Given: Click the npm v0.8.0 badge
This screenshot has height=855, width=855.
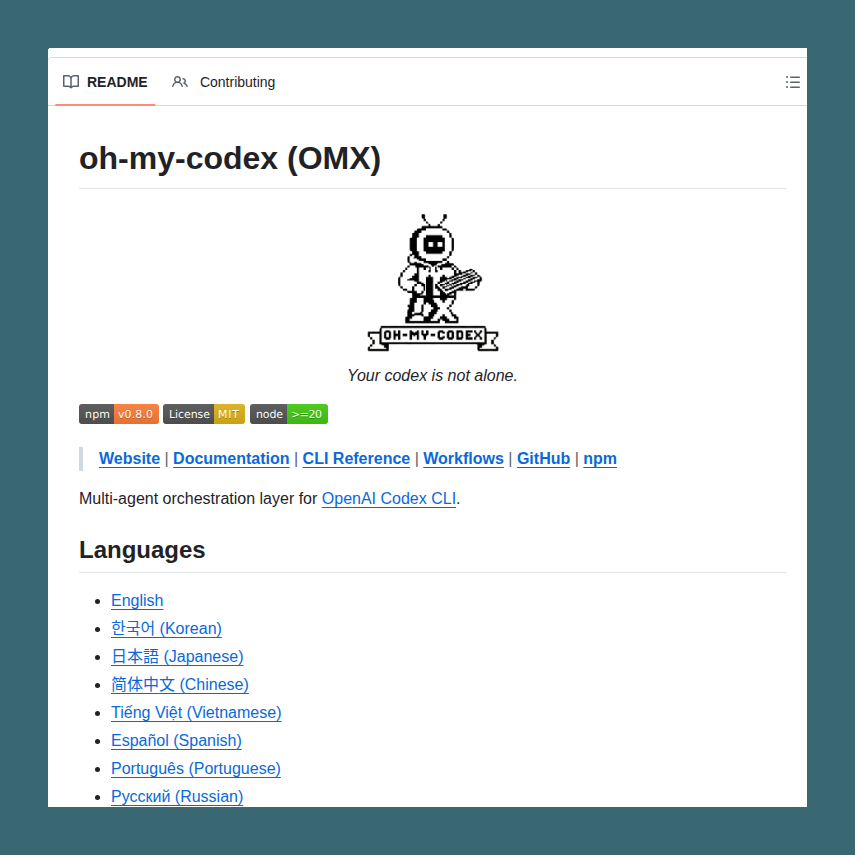Looking at the screenshot, I should point(119,414).
